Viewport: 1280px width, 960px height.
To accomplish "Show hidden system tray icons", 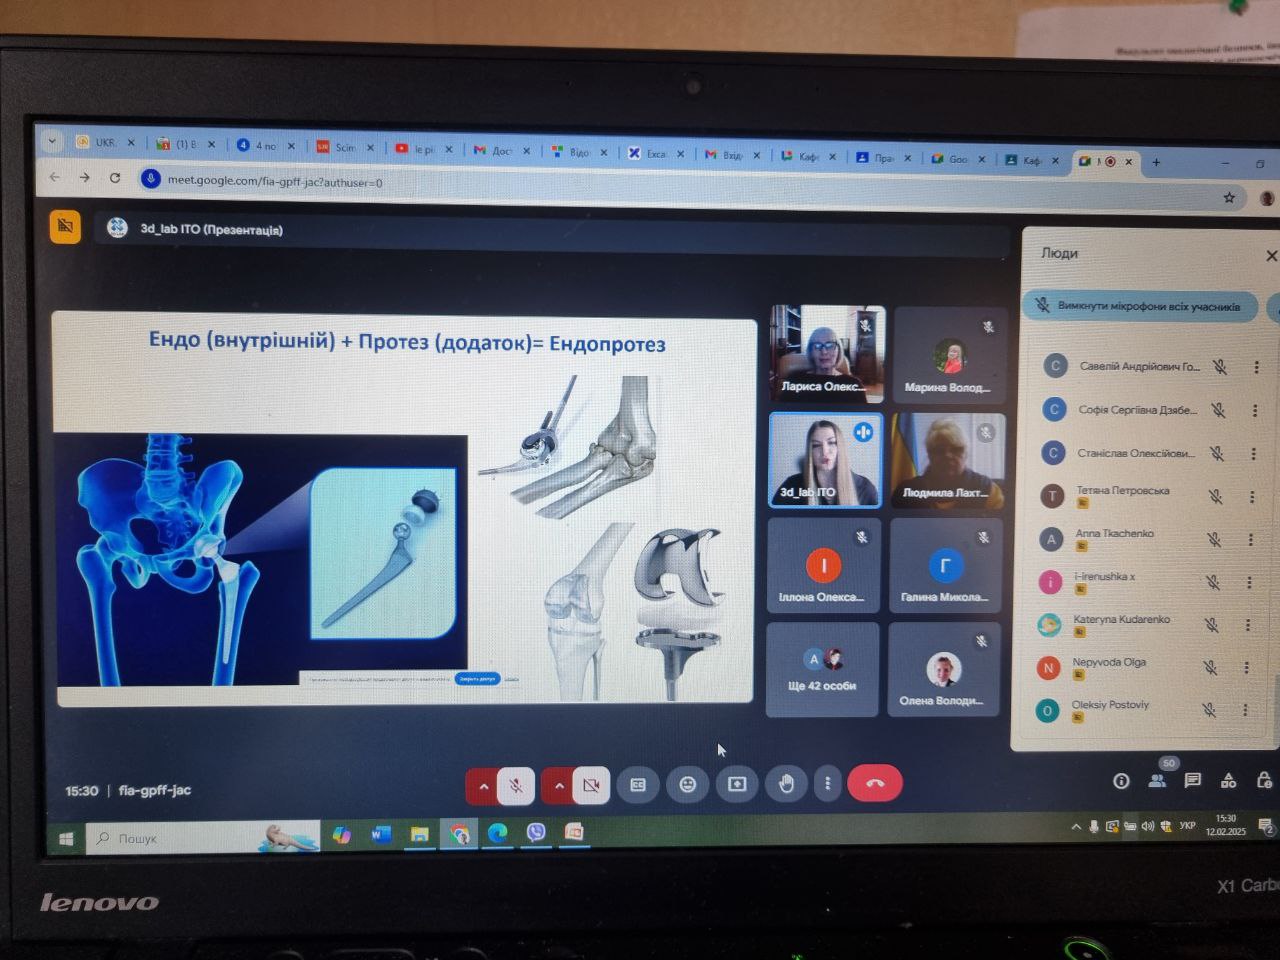I will [1076, 827].
